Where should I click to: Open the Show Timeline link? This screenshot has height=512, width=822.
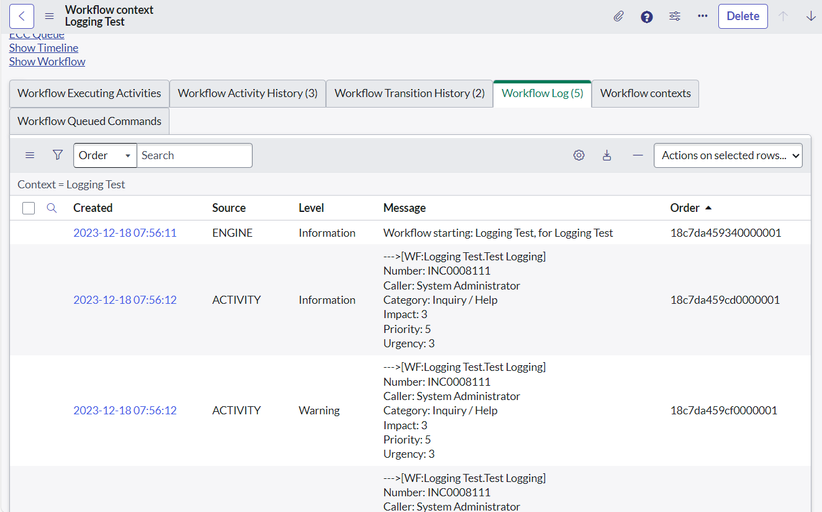[x=44, y=48]
